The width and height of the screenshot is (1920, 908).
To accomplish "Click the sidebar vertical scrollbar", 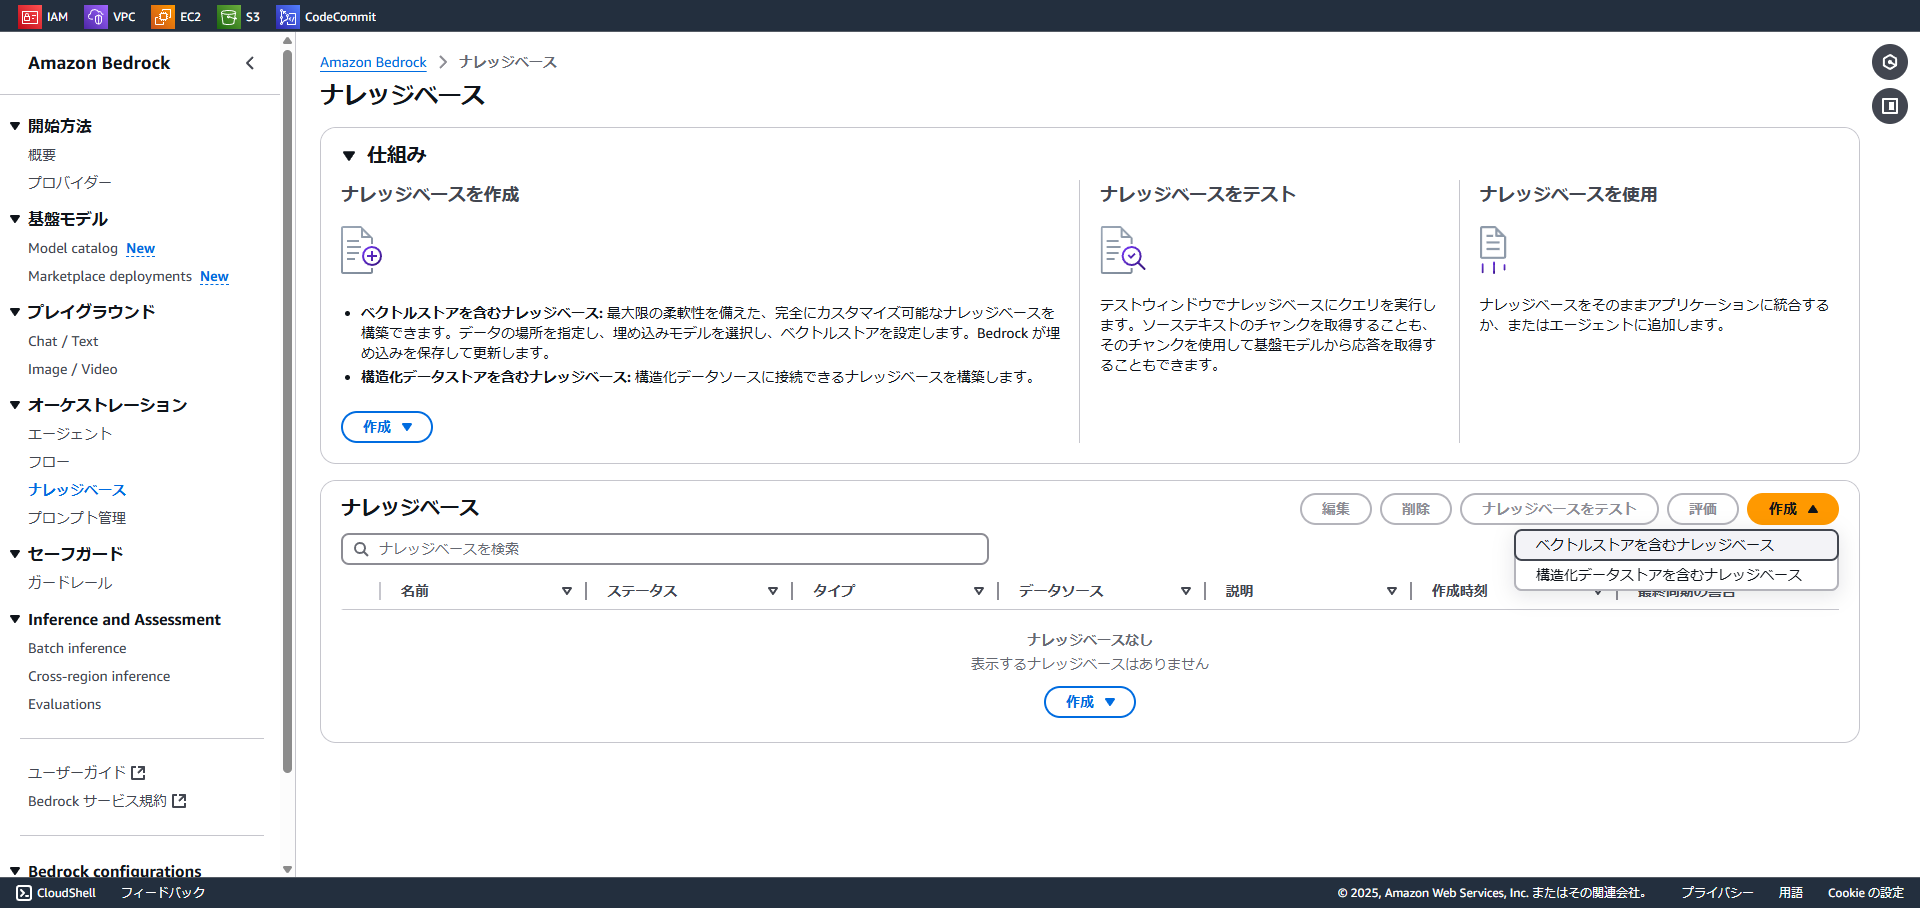I will click(287, 410).
